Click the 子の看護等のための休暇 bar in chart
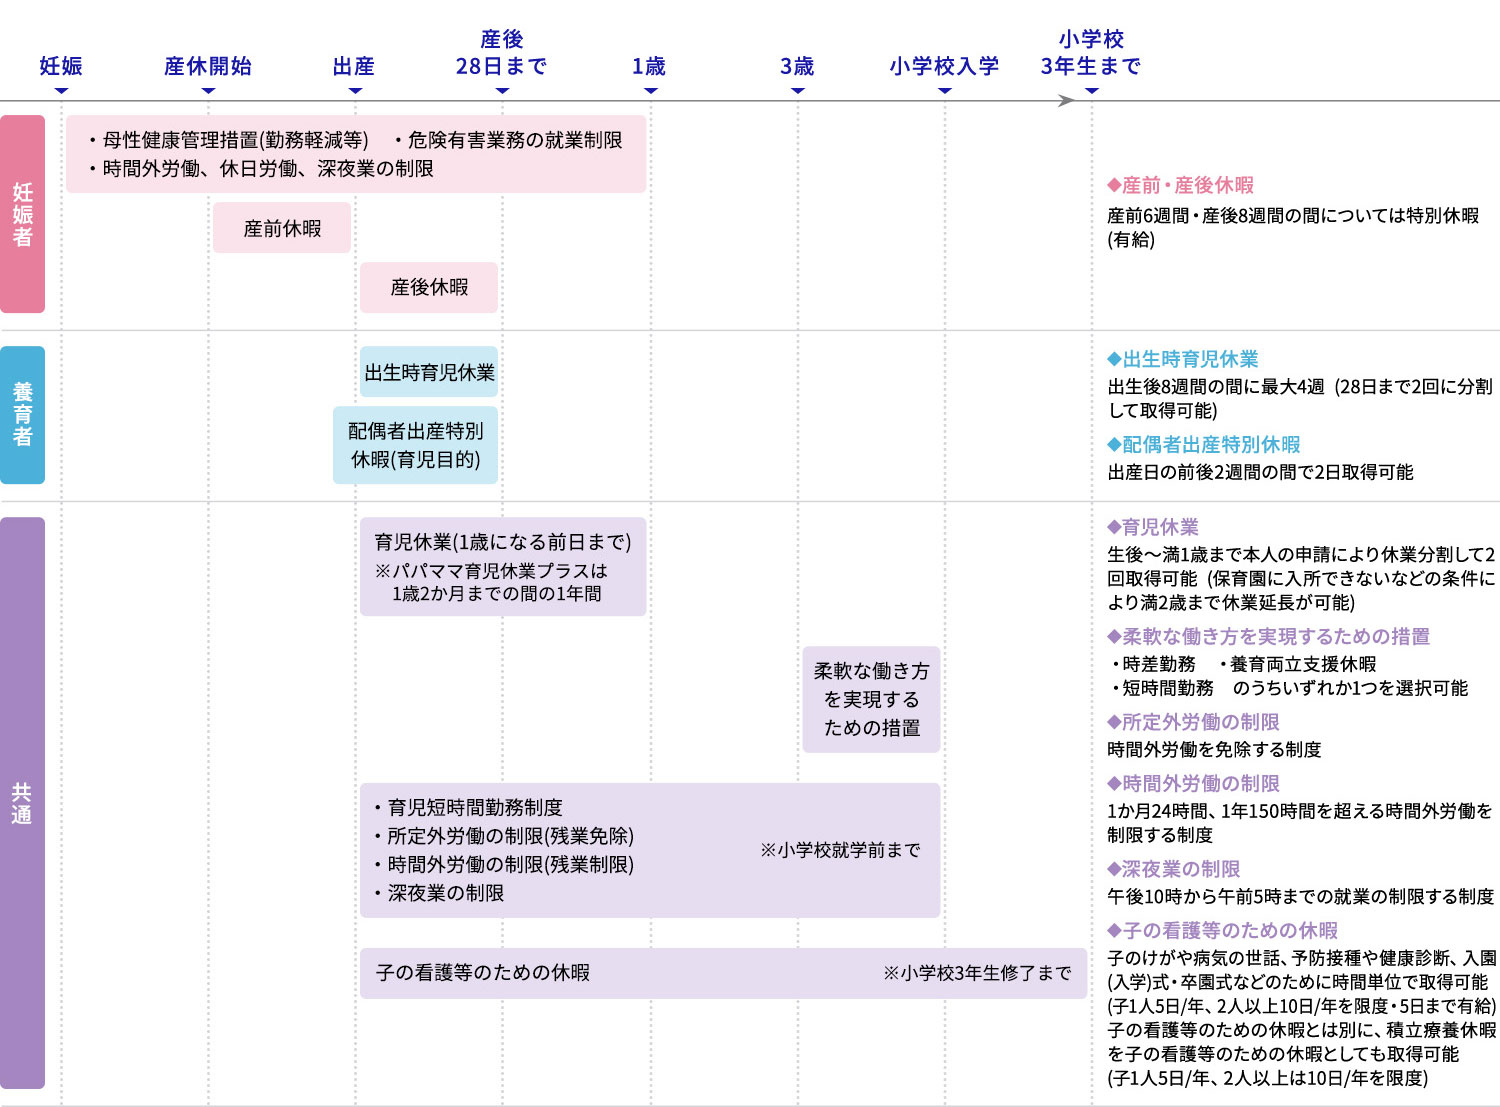Viewport: 1500px width, 1107px height. 722,973
